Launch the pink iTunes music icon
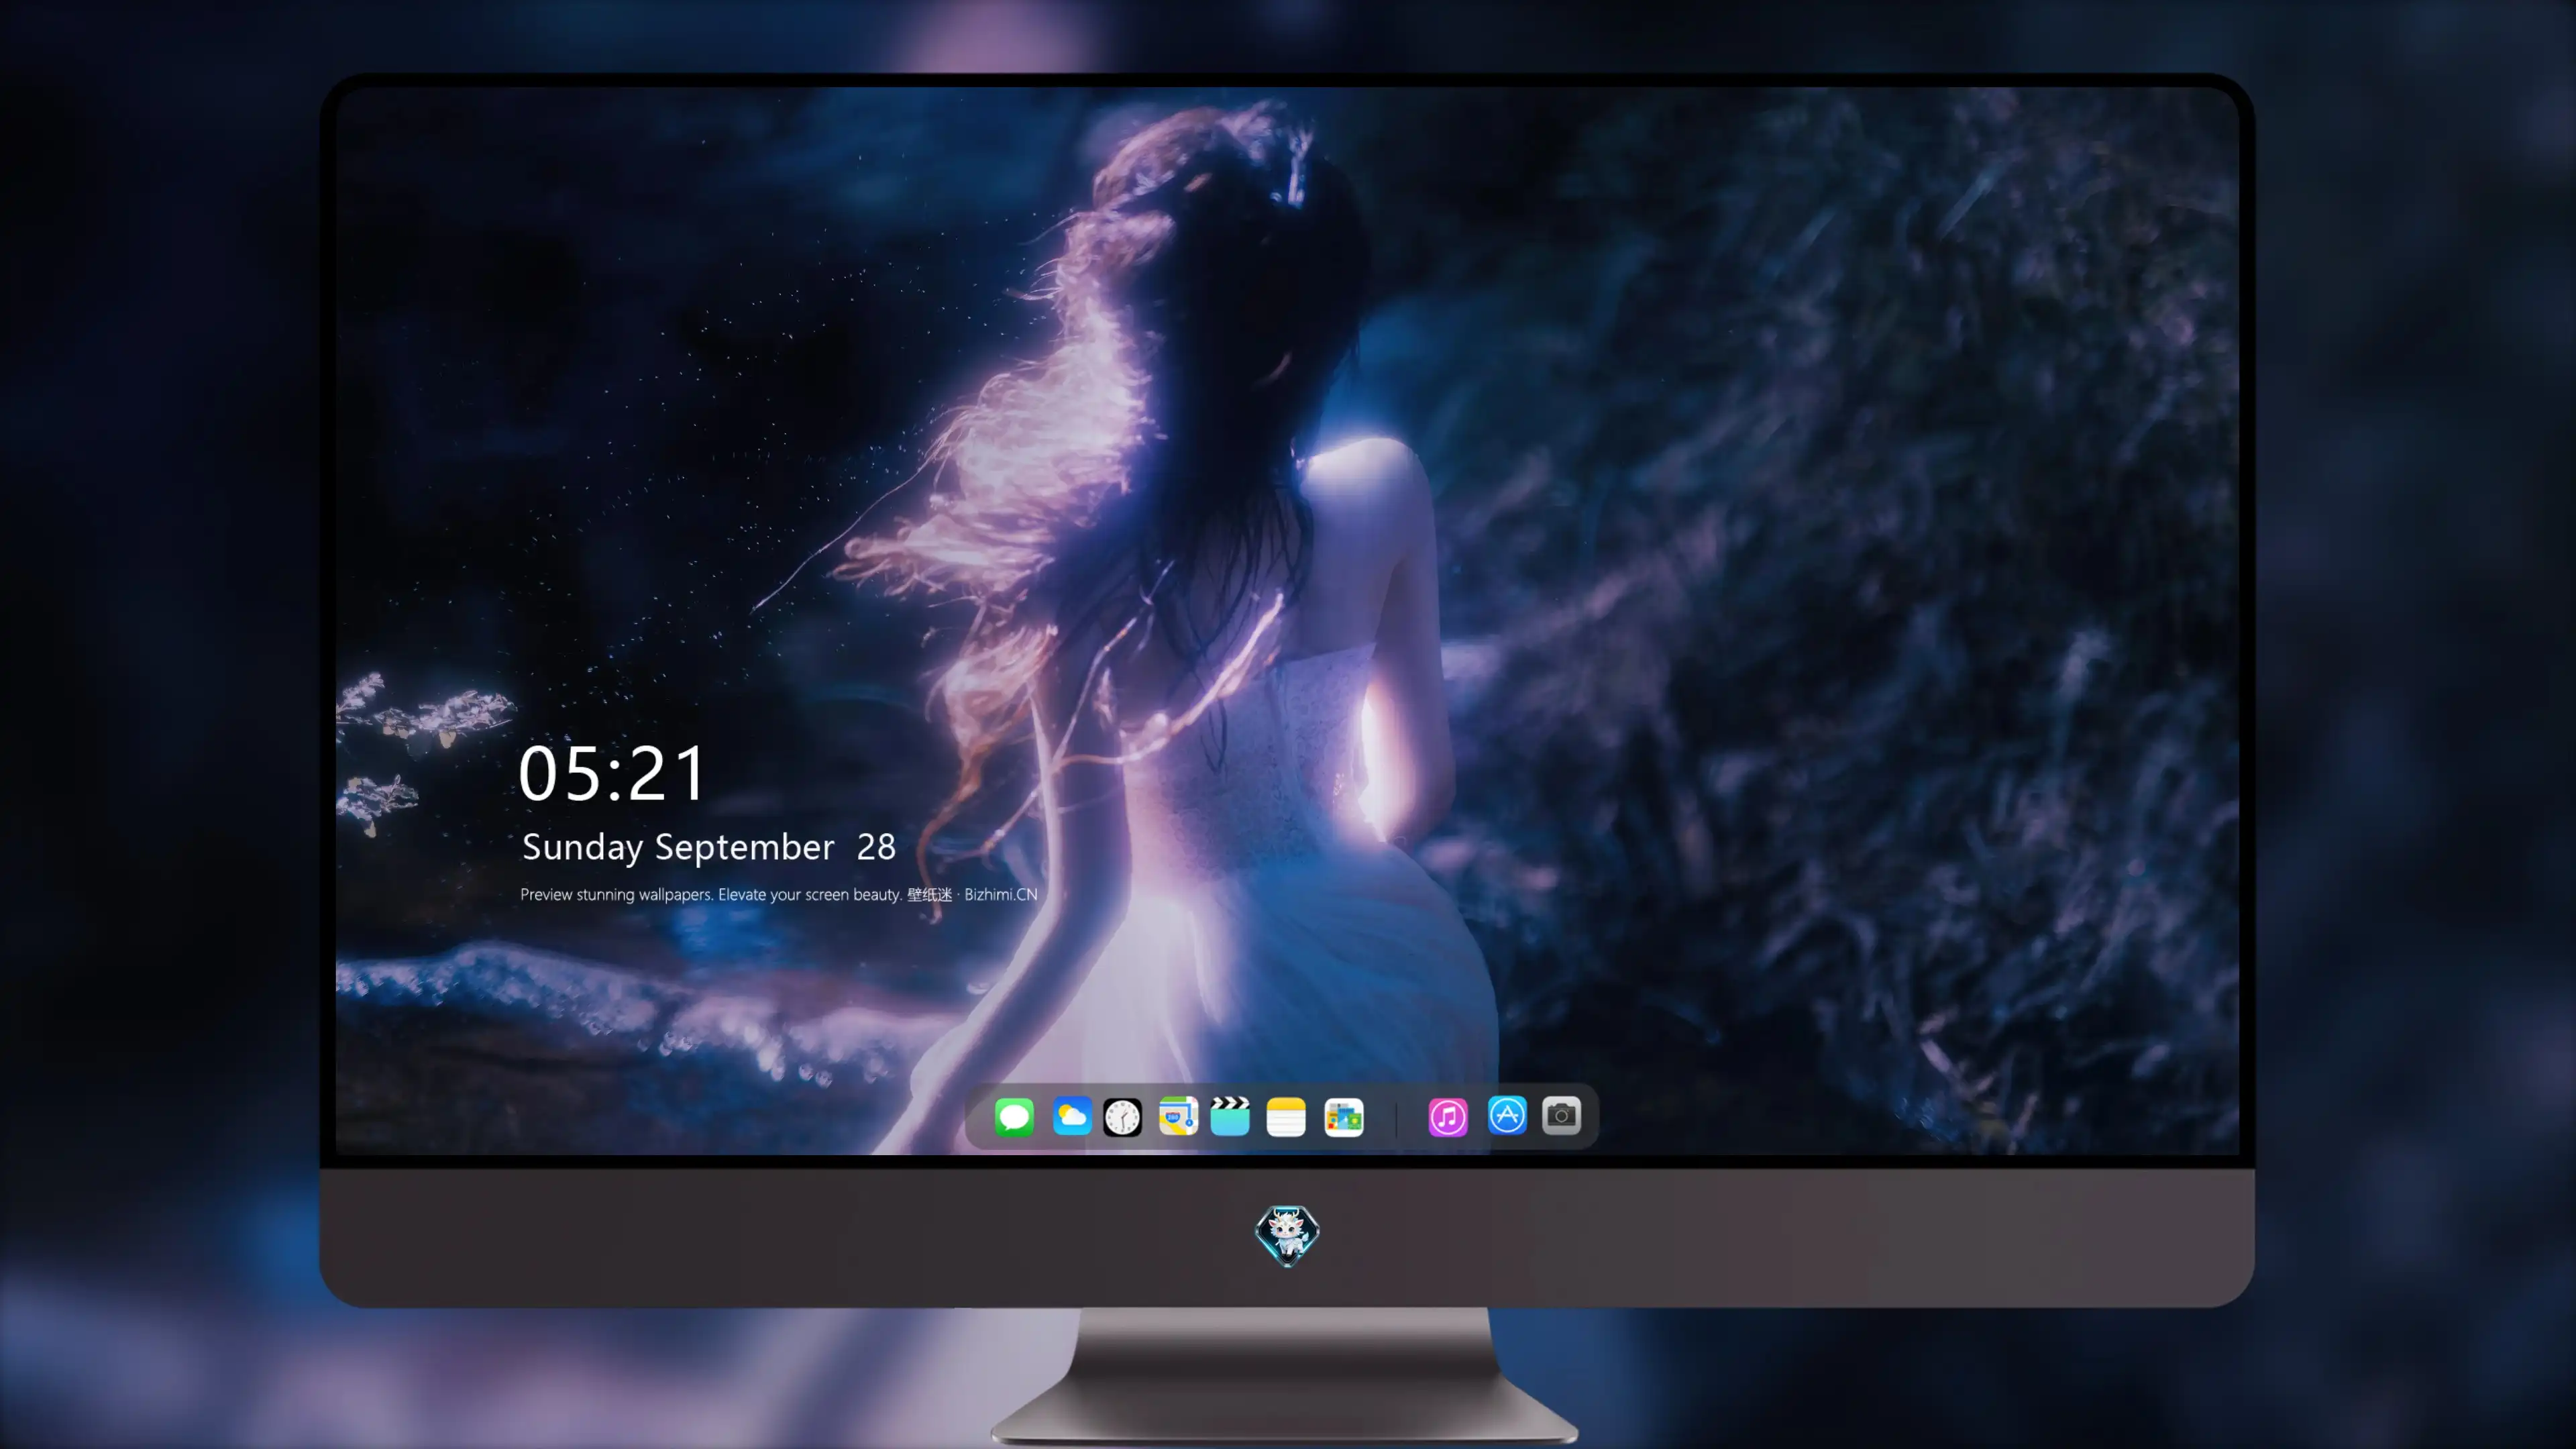This screenshot has height=1449, width=2576. tap(1448, 1116)
